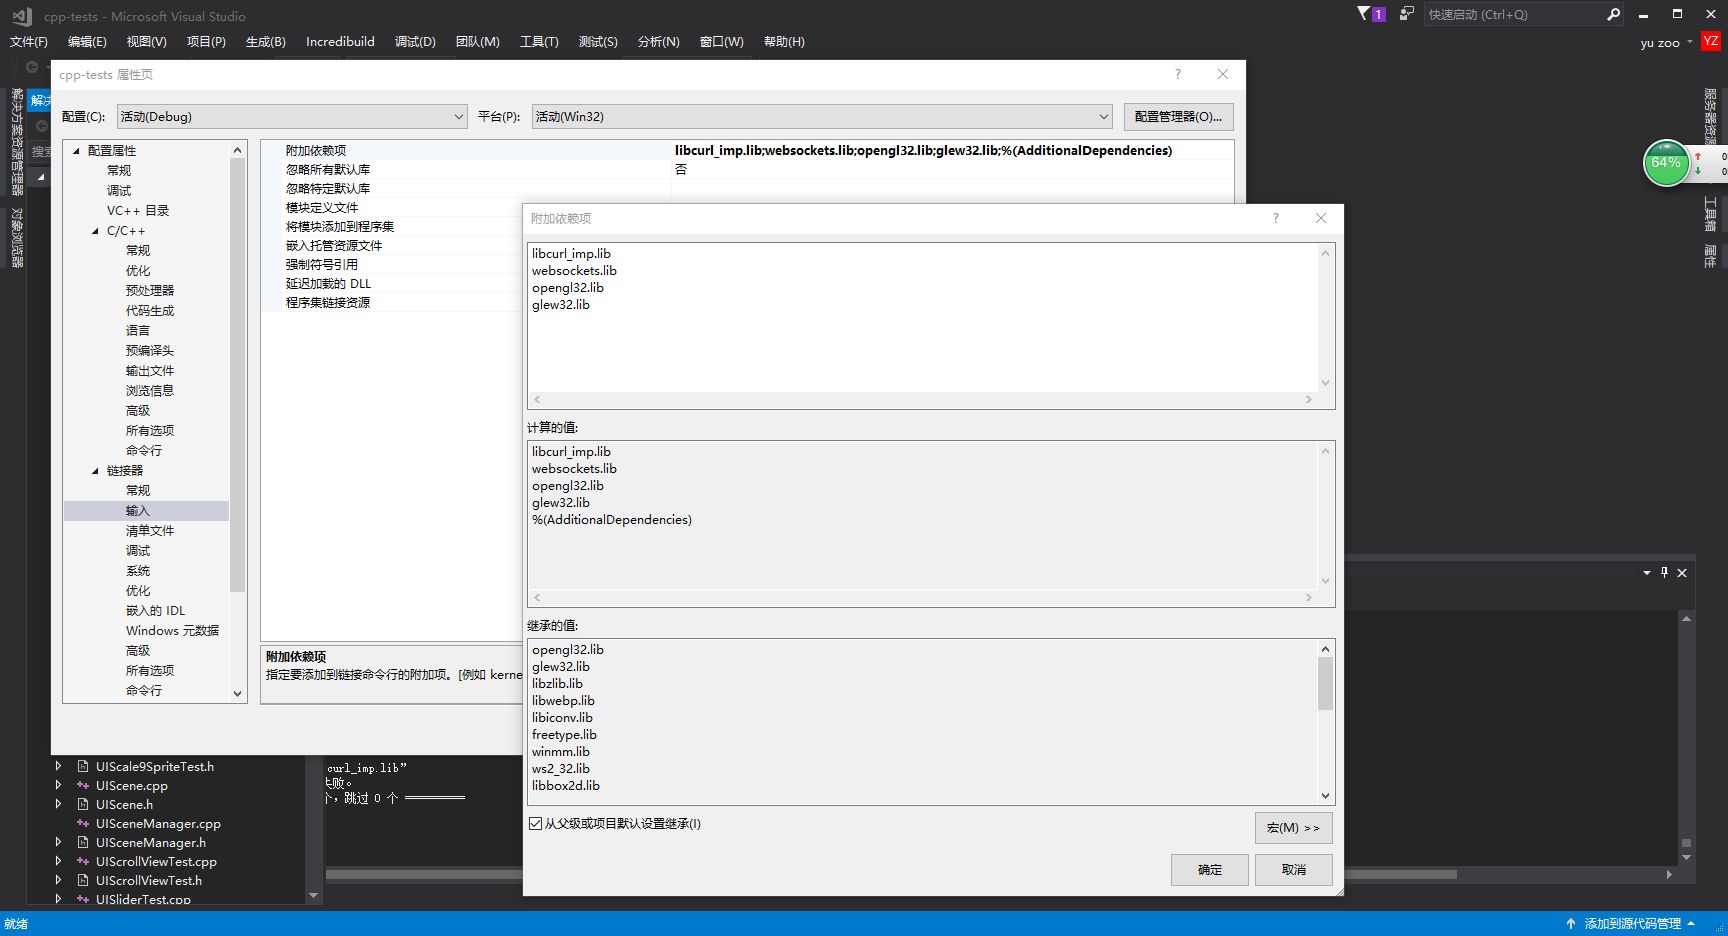This screenshot has height=936, width=1728.
Task: Click the header file icon beside UIScene.h
Action: (x=83, y=805)
